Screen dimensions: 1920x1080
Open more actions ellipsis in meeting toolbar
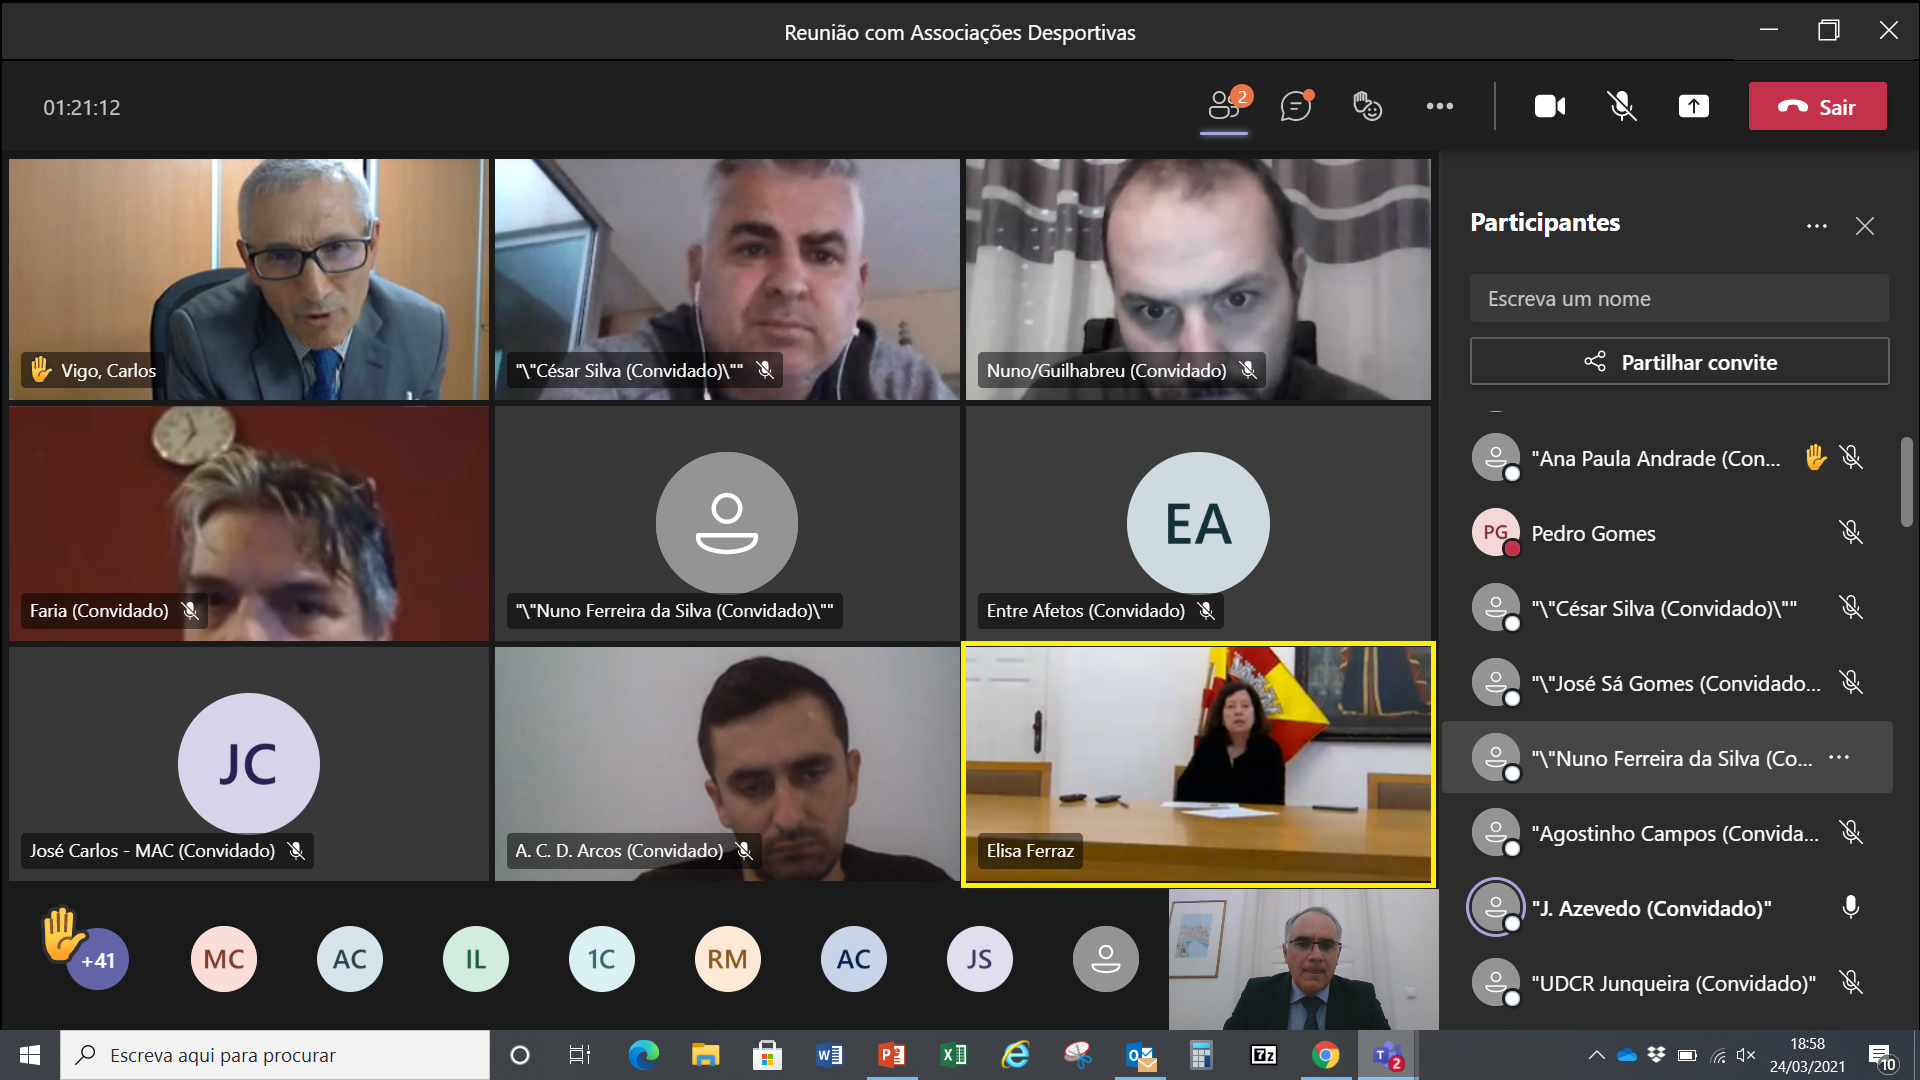coord(1440,106)
